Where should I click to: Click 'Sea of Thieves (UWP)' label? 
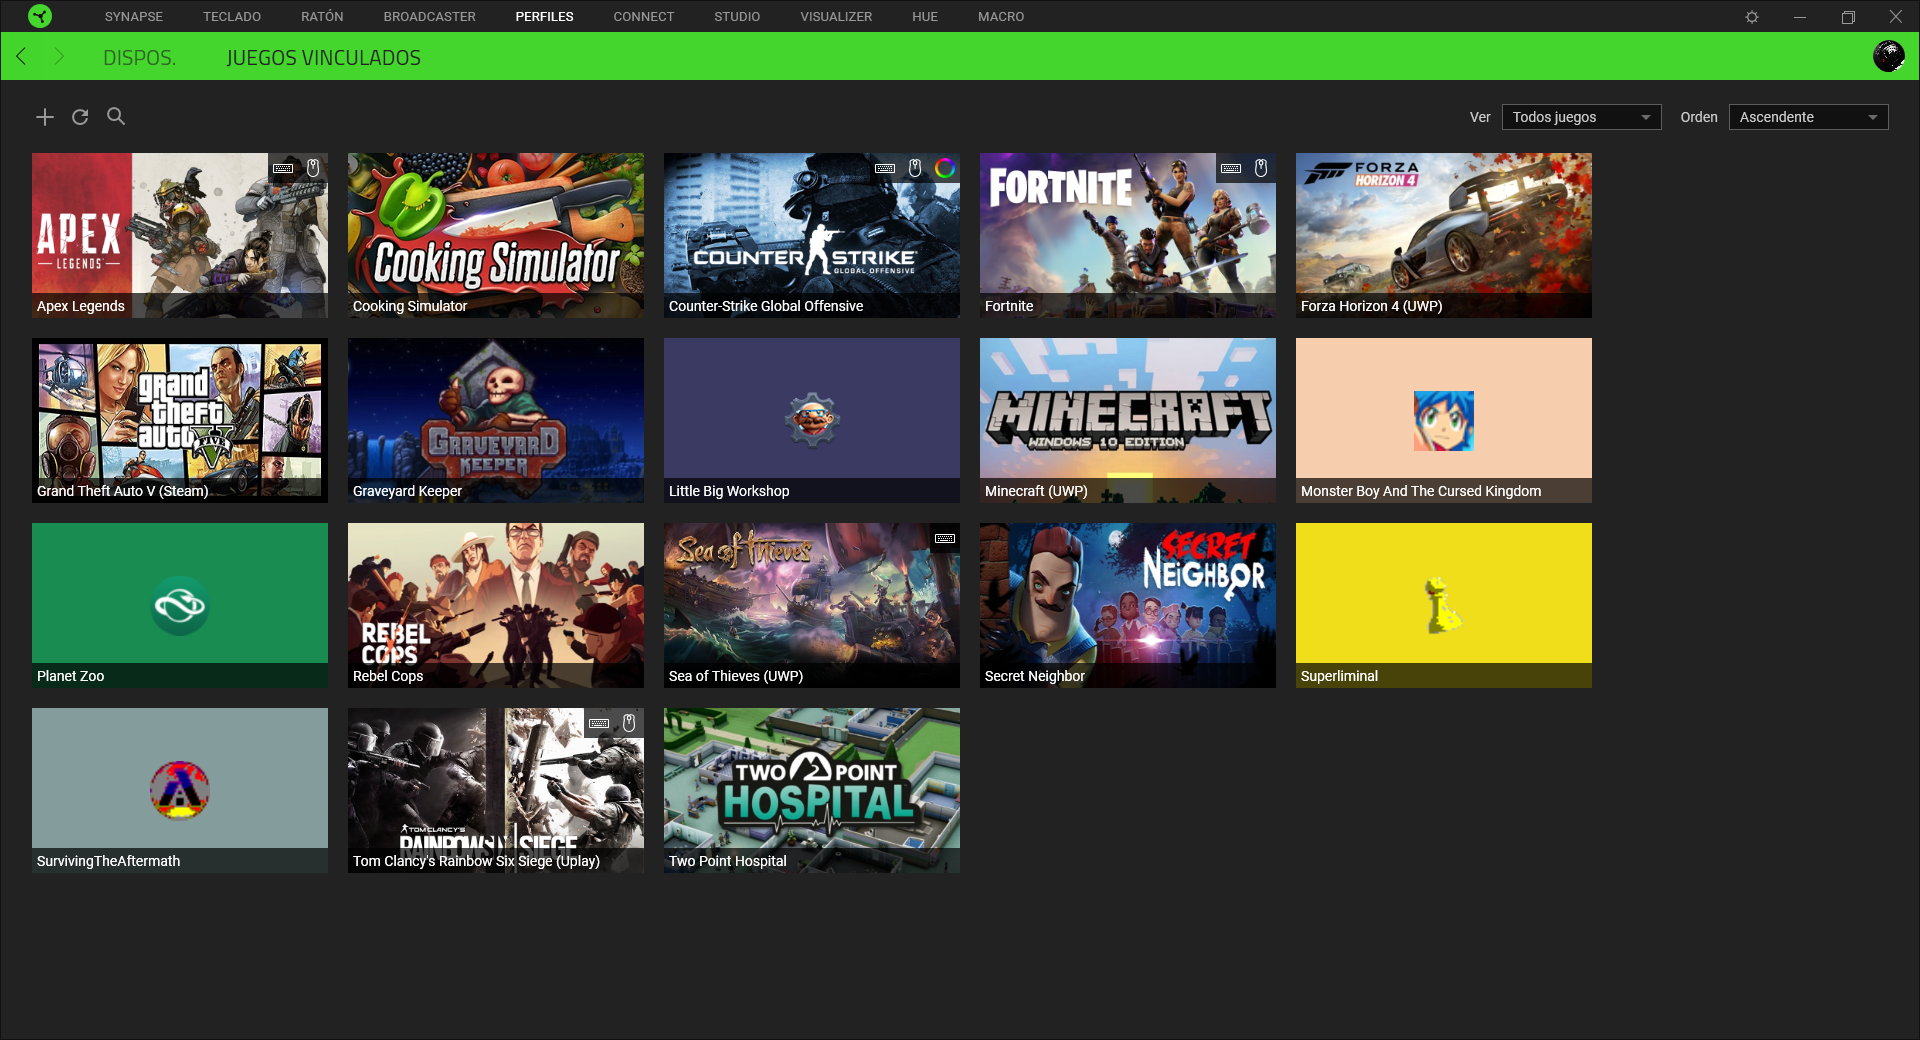(x=736, y=676)
